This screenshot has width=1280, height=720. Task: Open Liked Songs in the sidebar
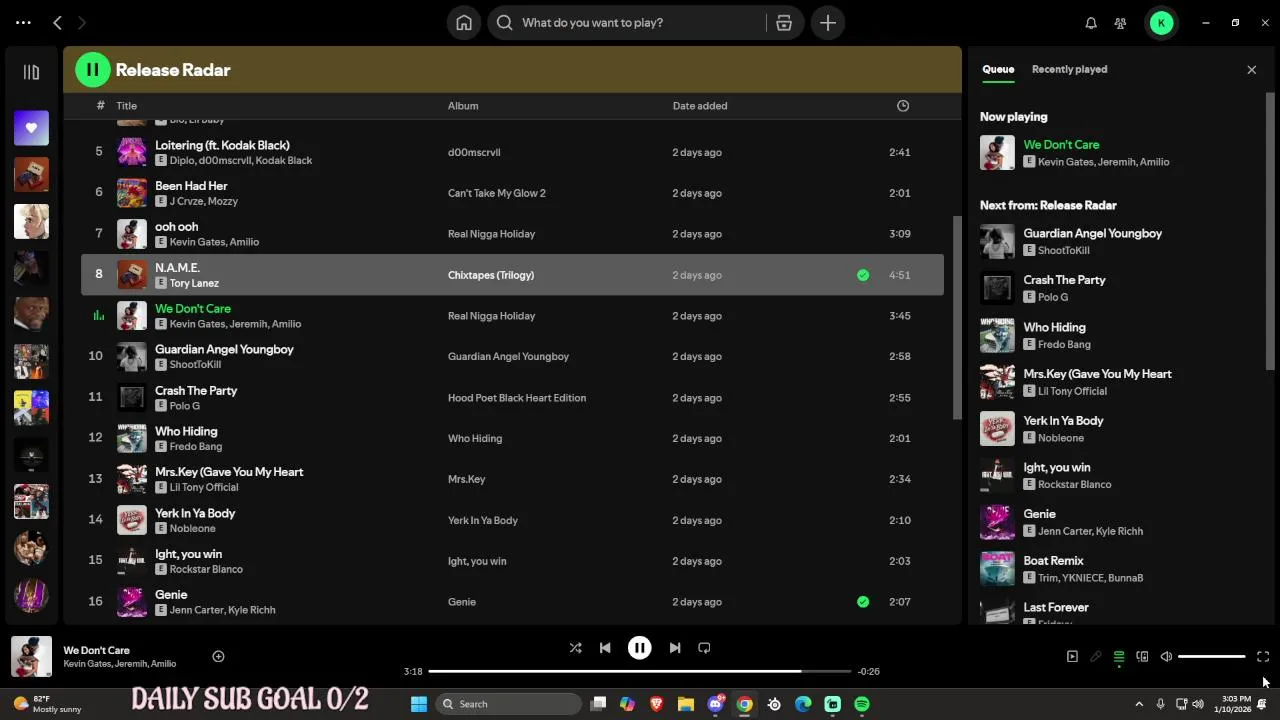tap(31, 127)
